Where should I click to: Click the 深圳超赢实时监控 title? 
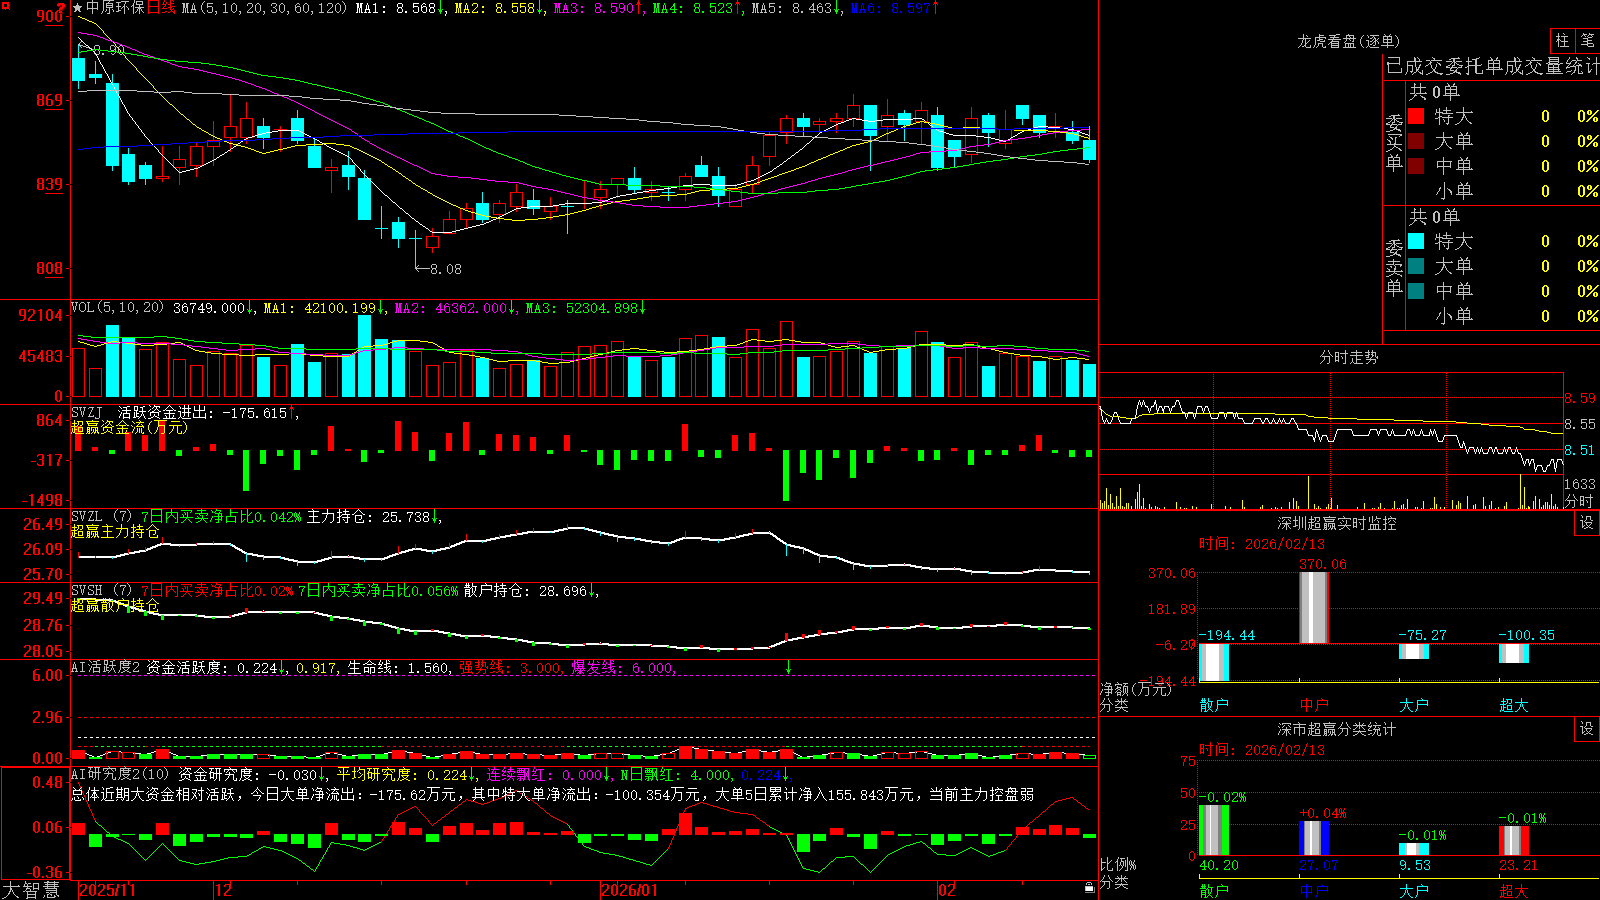1337,523
